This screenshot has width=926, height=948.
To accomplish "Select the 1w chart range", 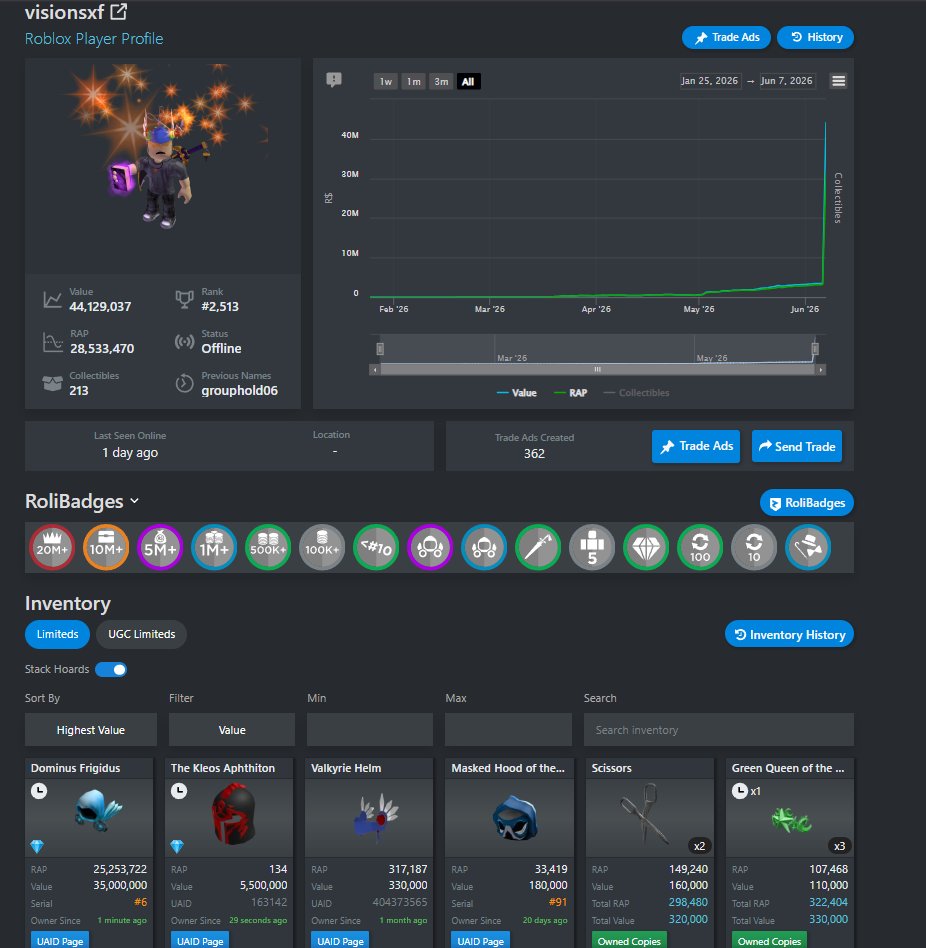I will [x=386, y=82].
